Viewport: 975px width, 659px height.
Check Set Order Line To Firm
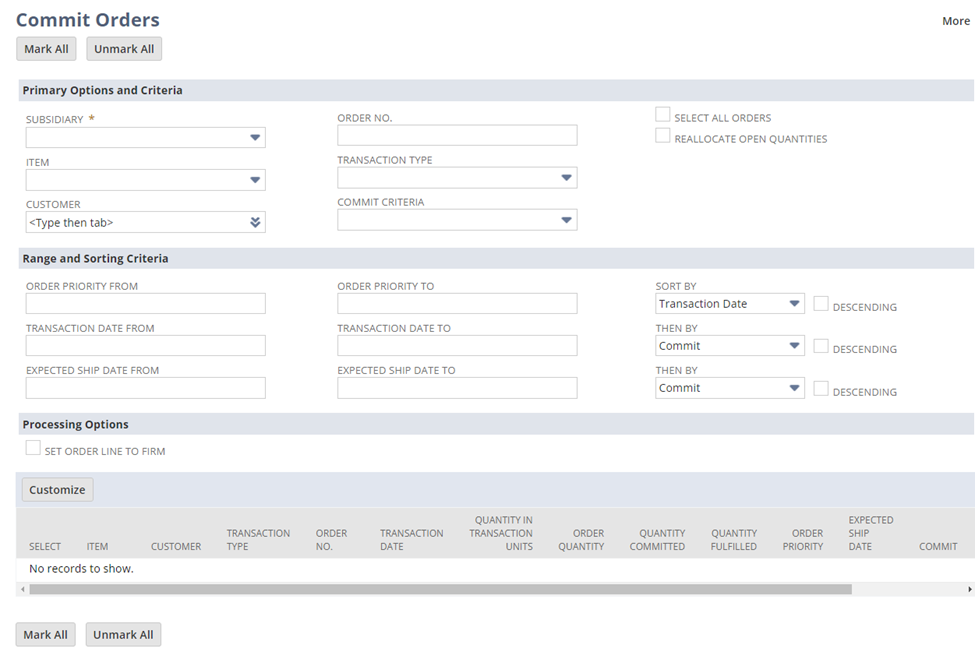[x=32, y=447]
